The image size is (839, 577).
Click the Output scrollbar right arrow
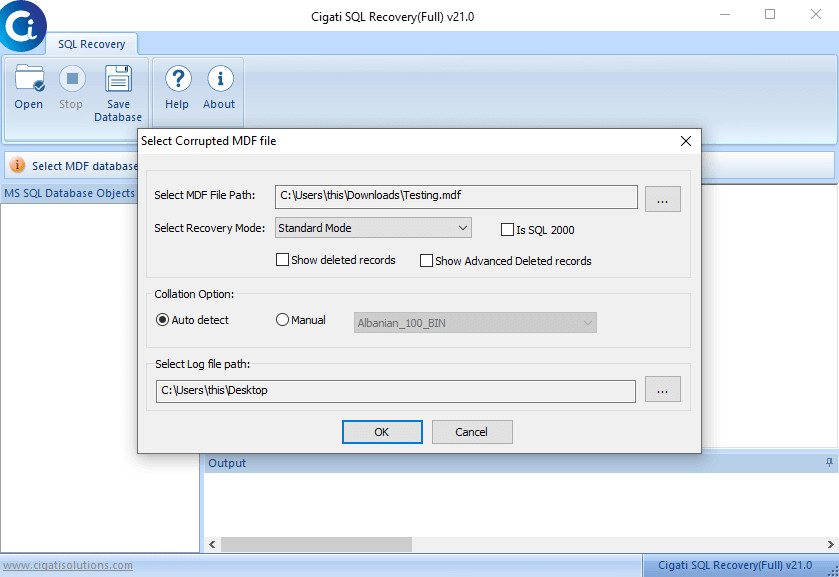(x=830, y=544)
